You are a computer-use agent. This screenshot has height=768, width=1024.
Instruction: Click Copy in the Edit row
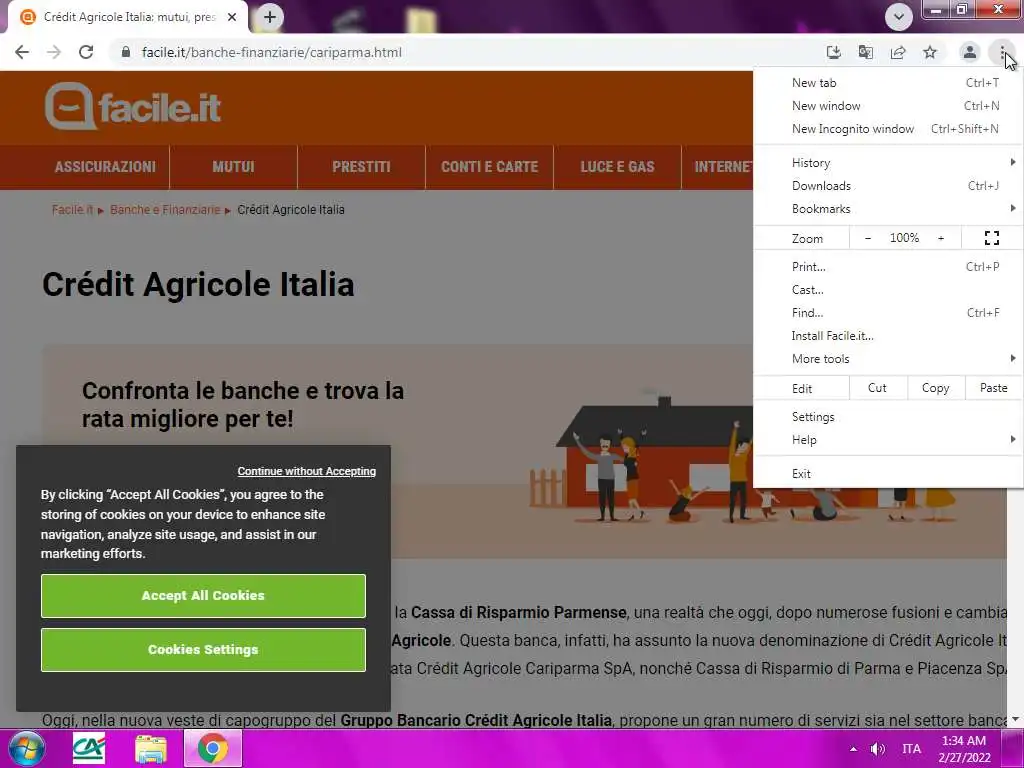935,388
